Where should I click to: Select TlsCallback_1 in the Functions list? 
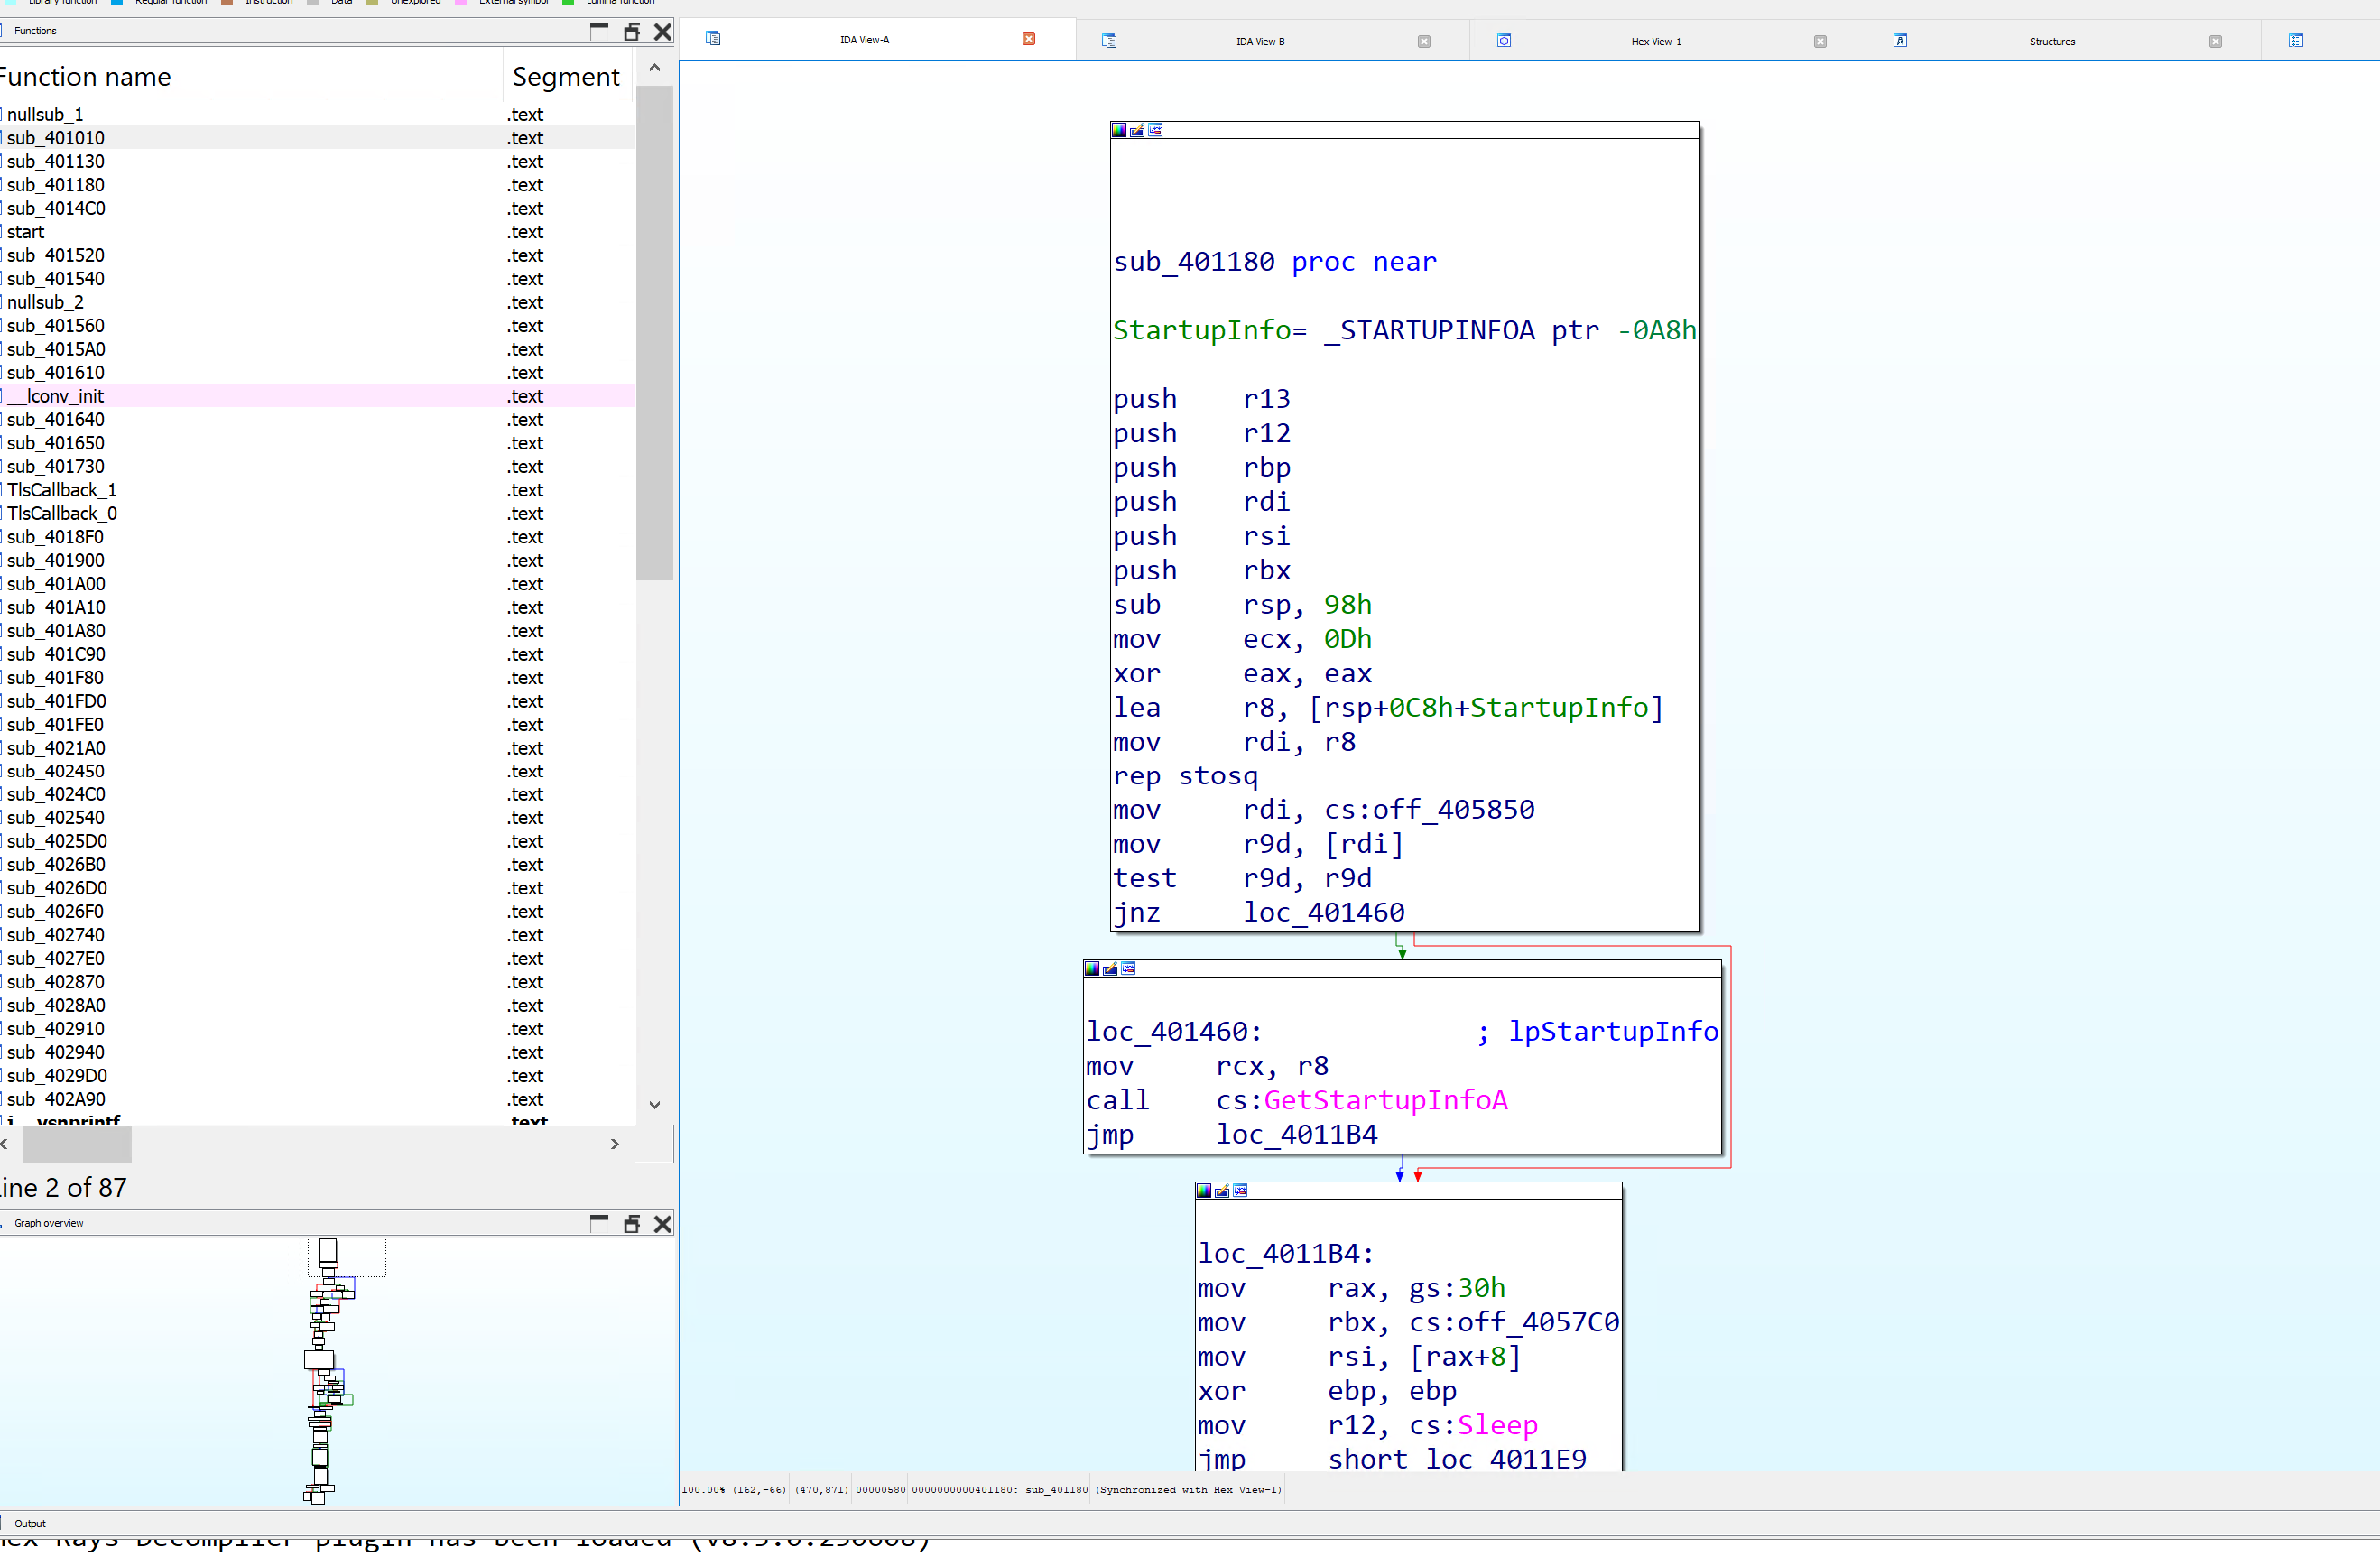[317, 490]
